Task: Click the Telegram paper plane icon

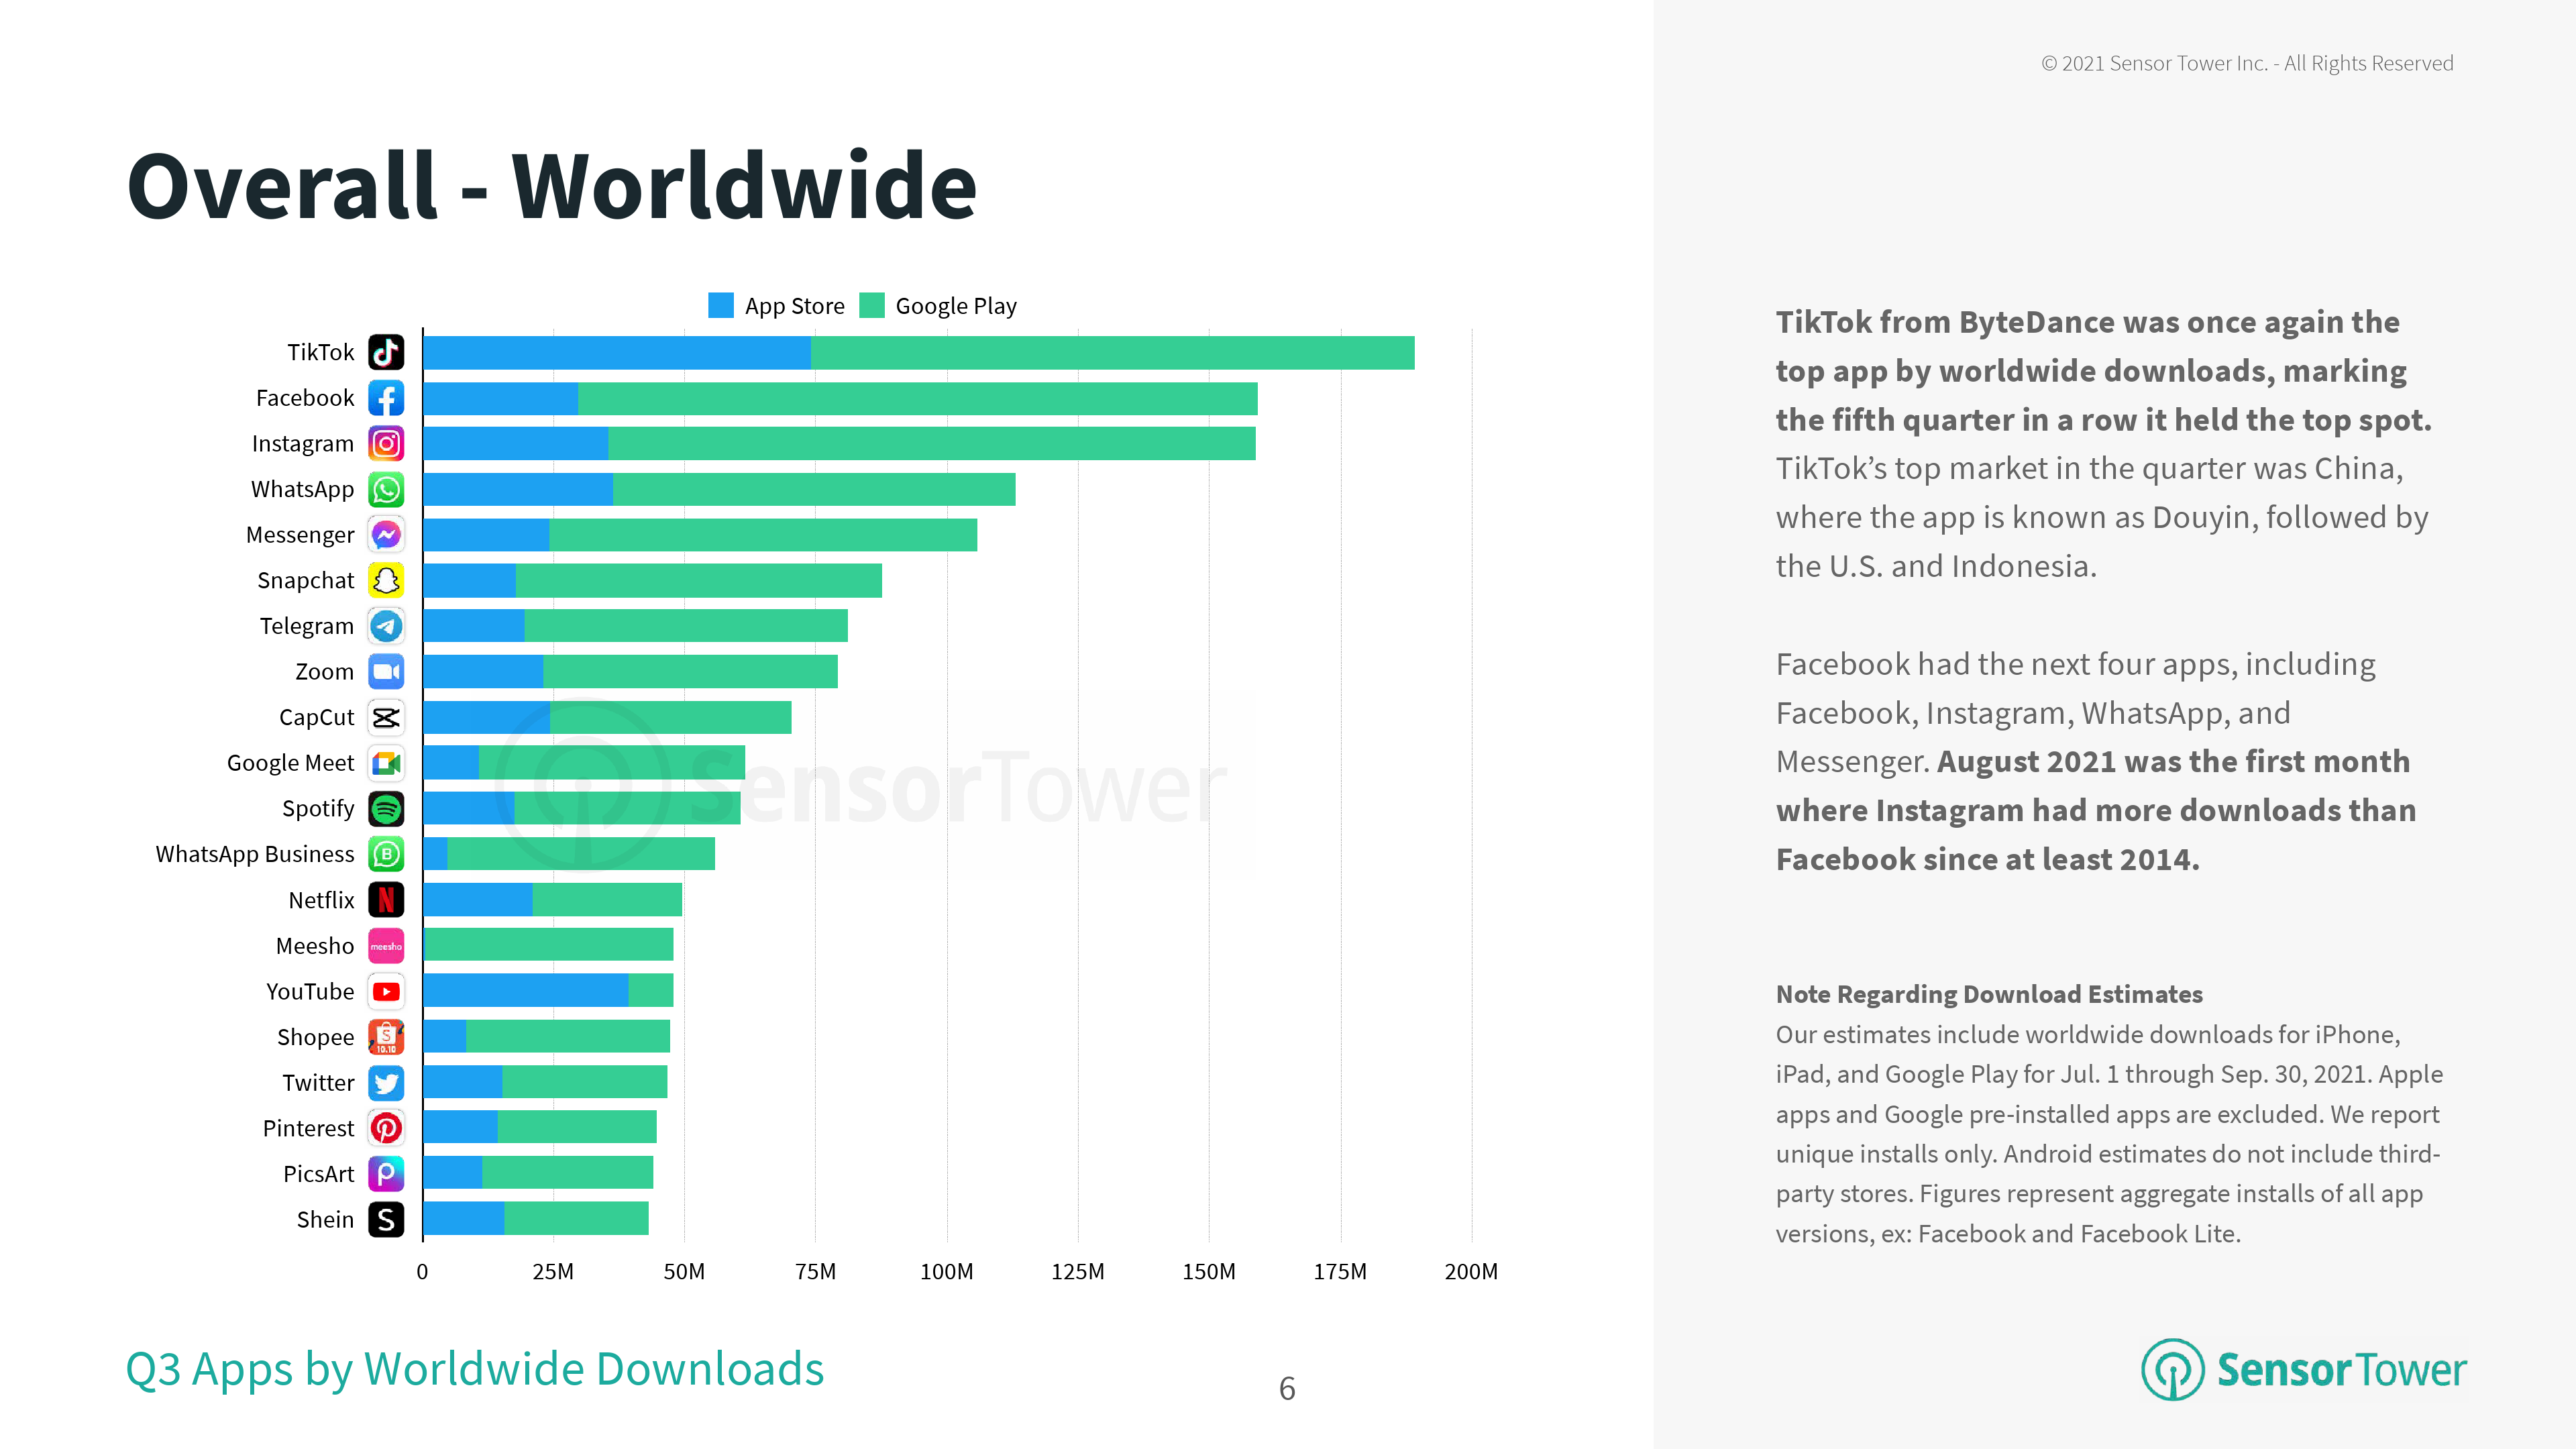Action: tap(386, 626)
